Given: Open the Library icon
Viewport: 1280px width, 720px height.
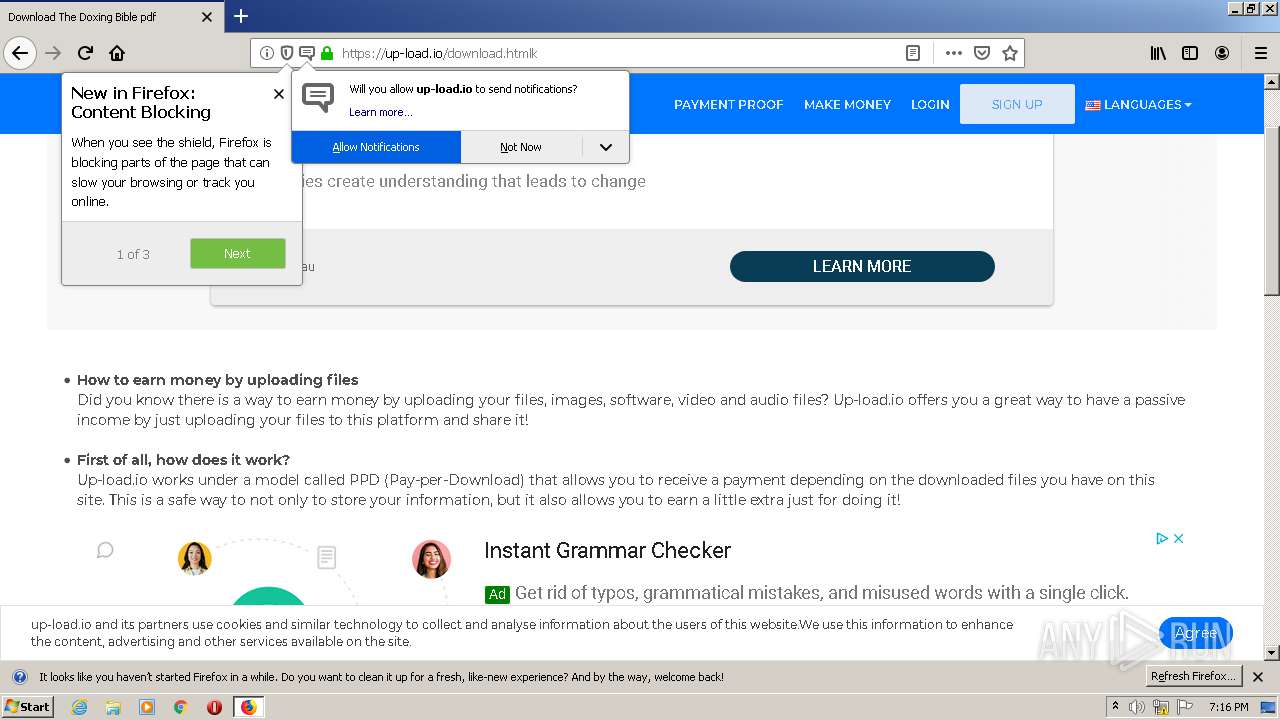Looking at the screenshot, I should click(x=1158, y=53).
